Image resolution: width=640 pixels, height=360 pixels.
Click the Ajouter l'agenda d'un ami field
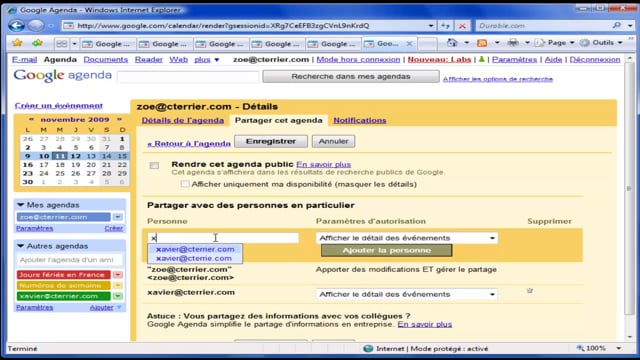tap(70, 260)
